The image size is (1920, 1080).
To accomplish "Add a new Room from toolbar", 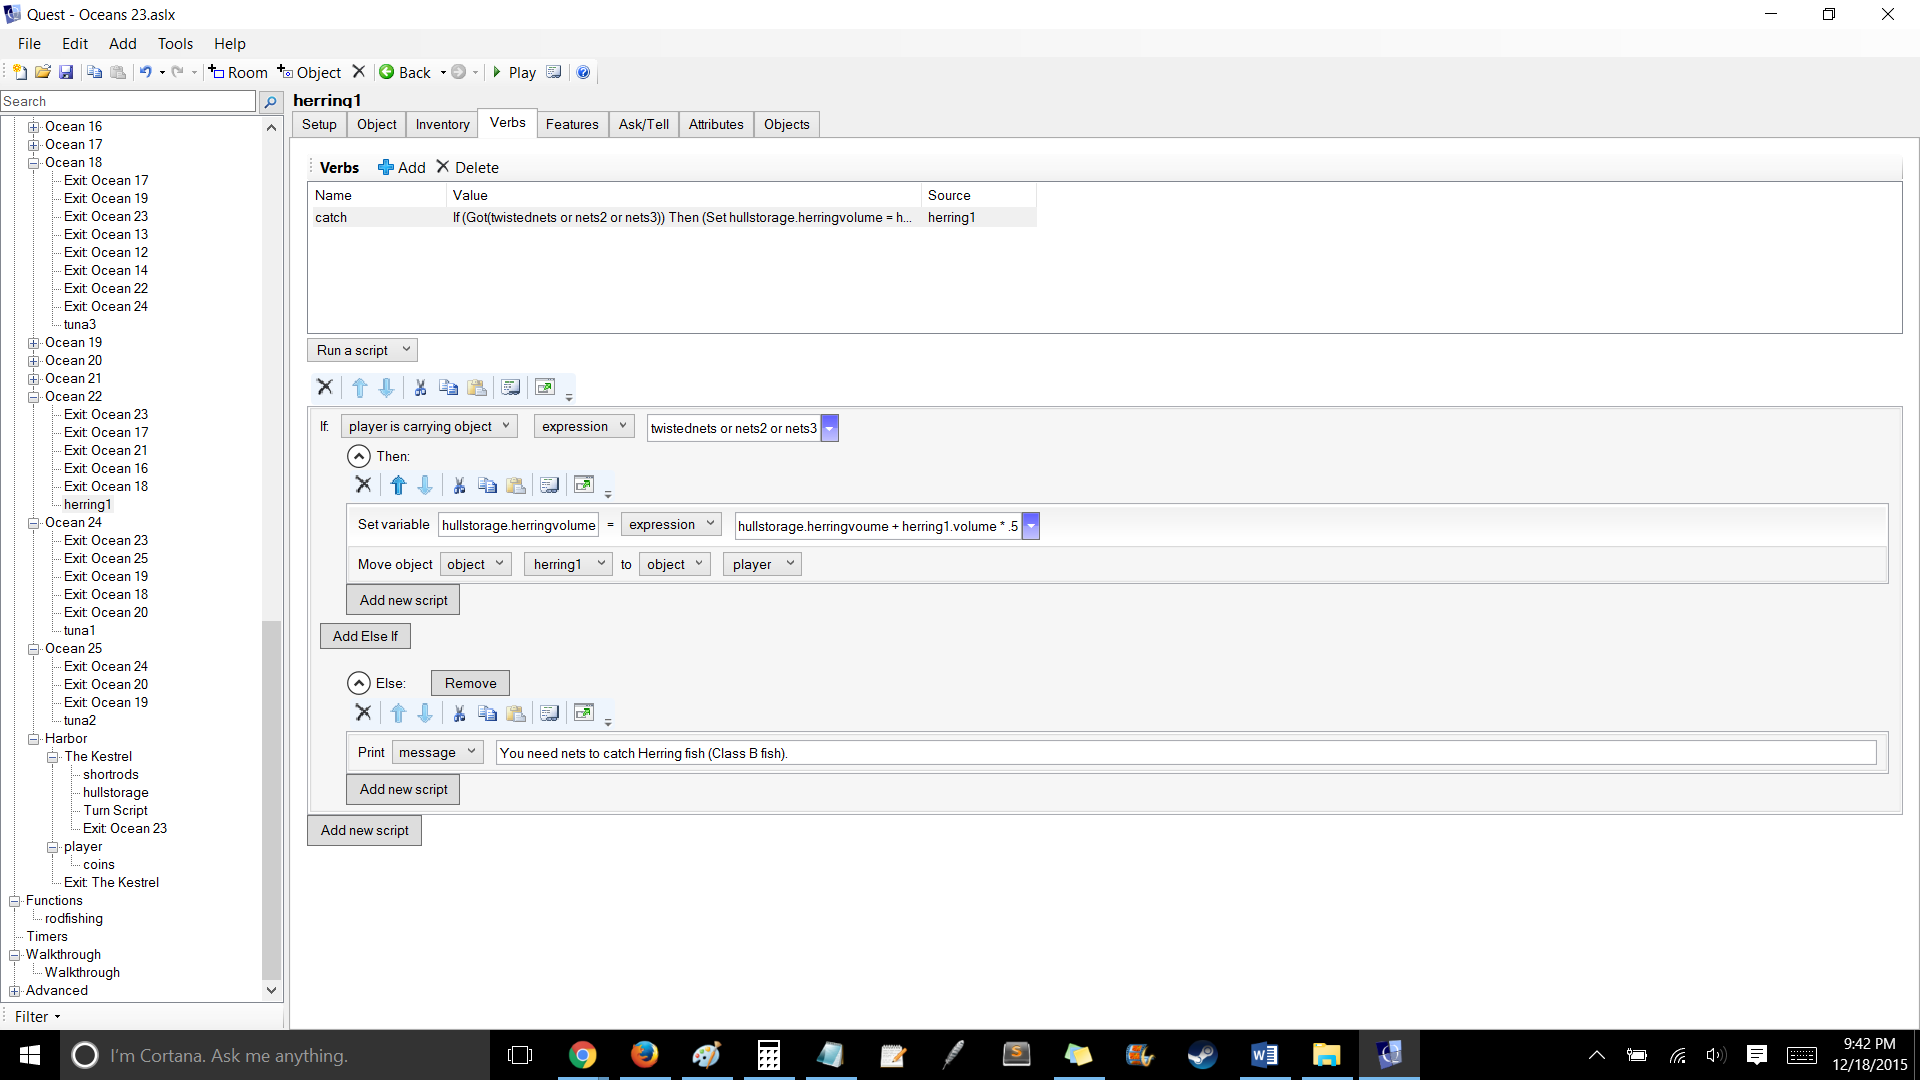I will (x=238, y=72).
